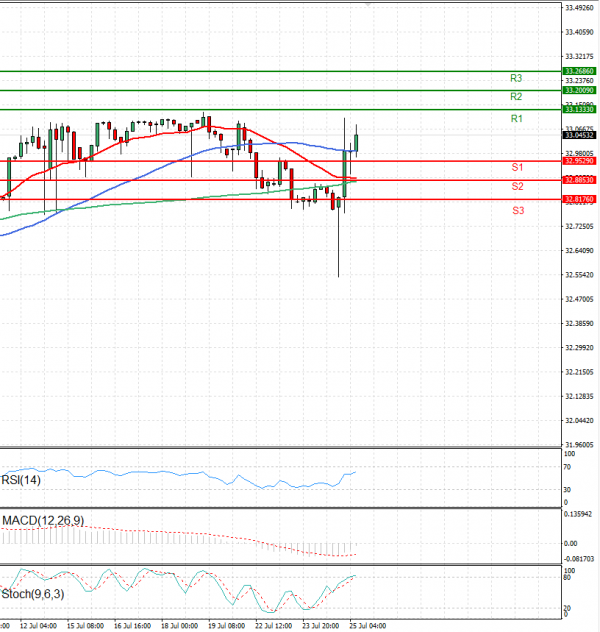Click the Stoch(9,6,3) indicator label

click(x=33, y=594)
